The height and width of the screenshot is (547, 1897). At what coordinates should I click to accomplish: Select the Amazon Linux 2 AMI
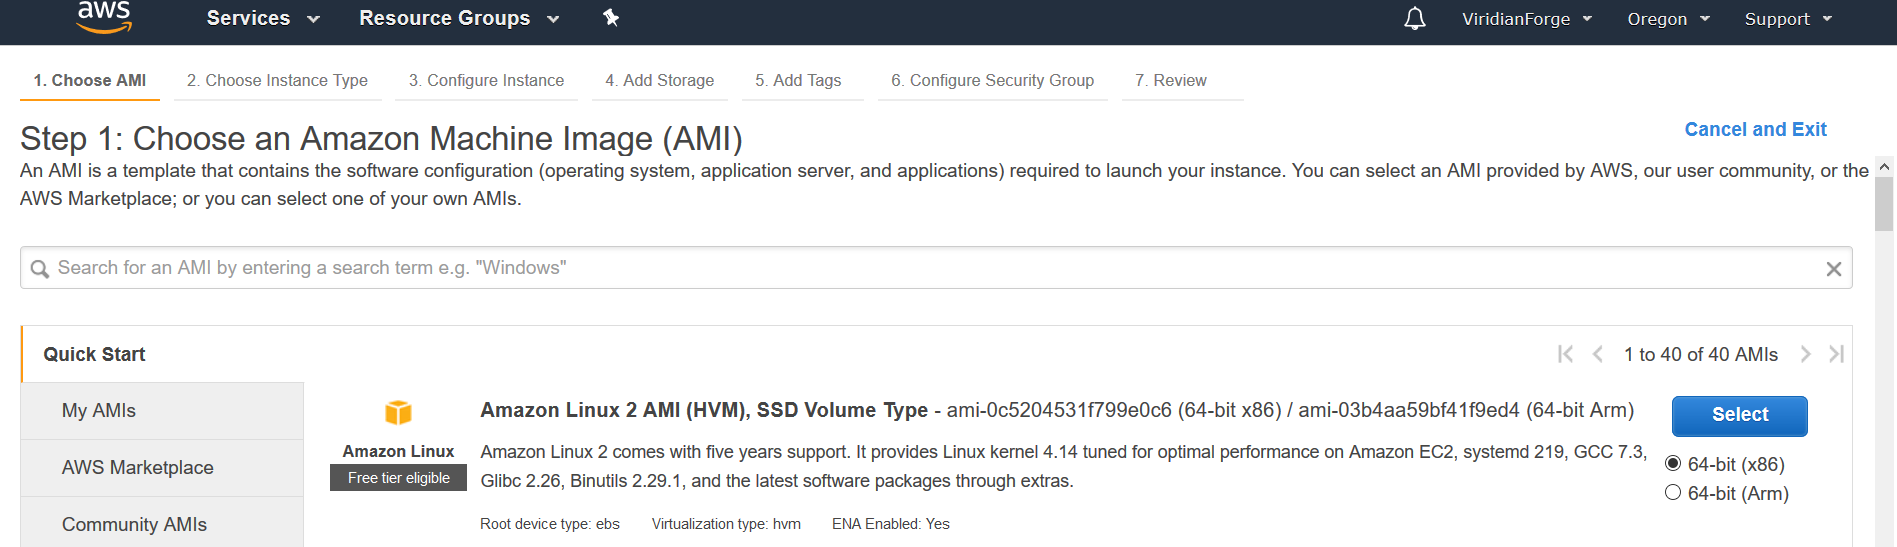point(1739,415)
